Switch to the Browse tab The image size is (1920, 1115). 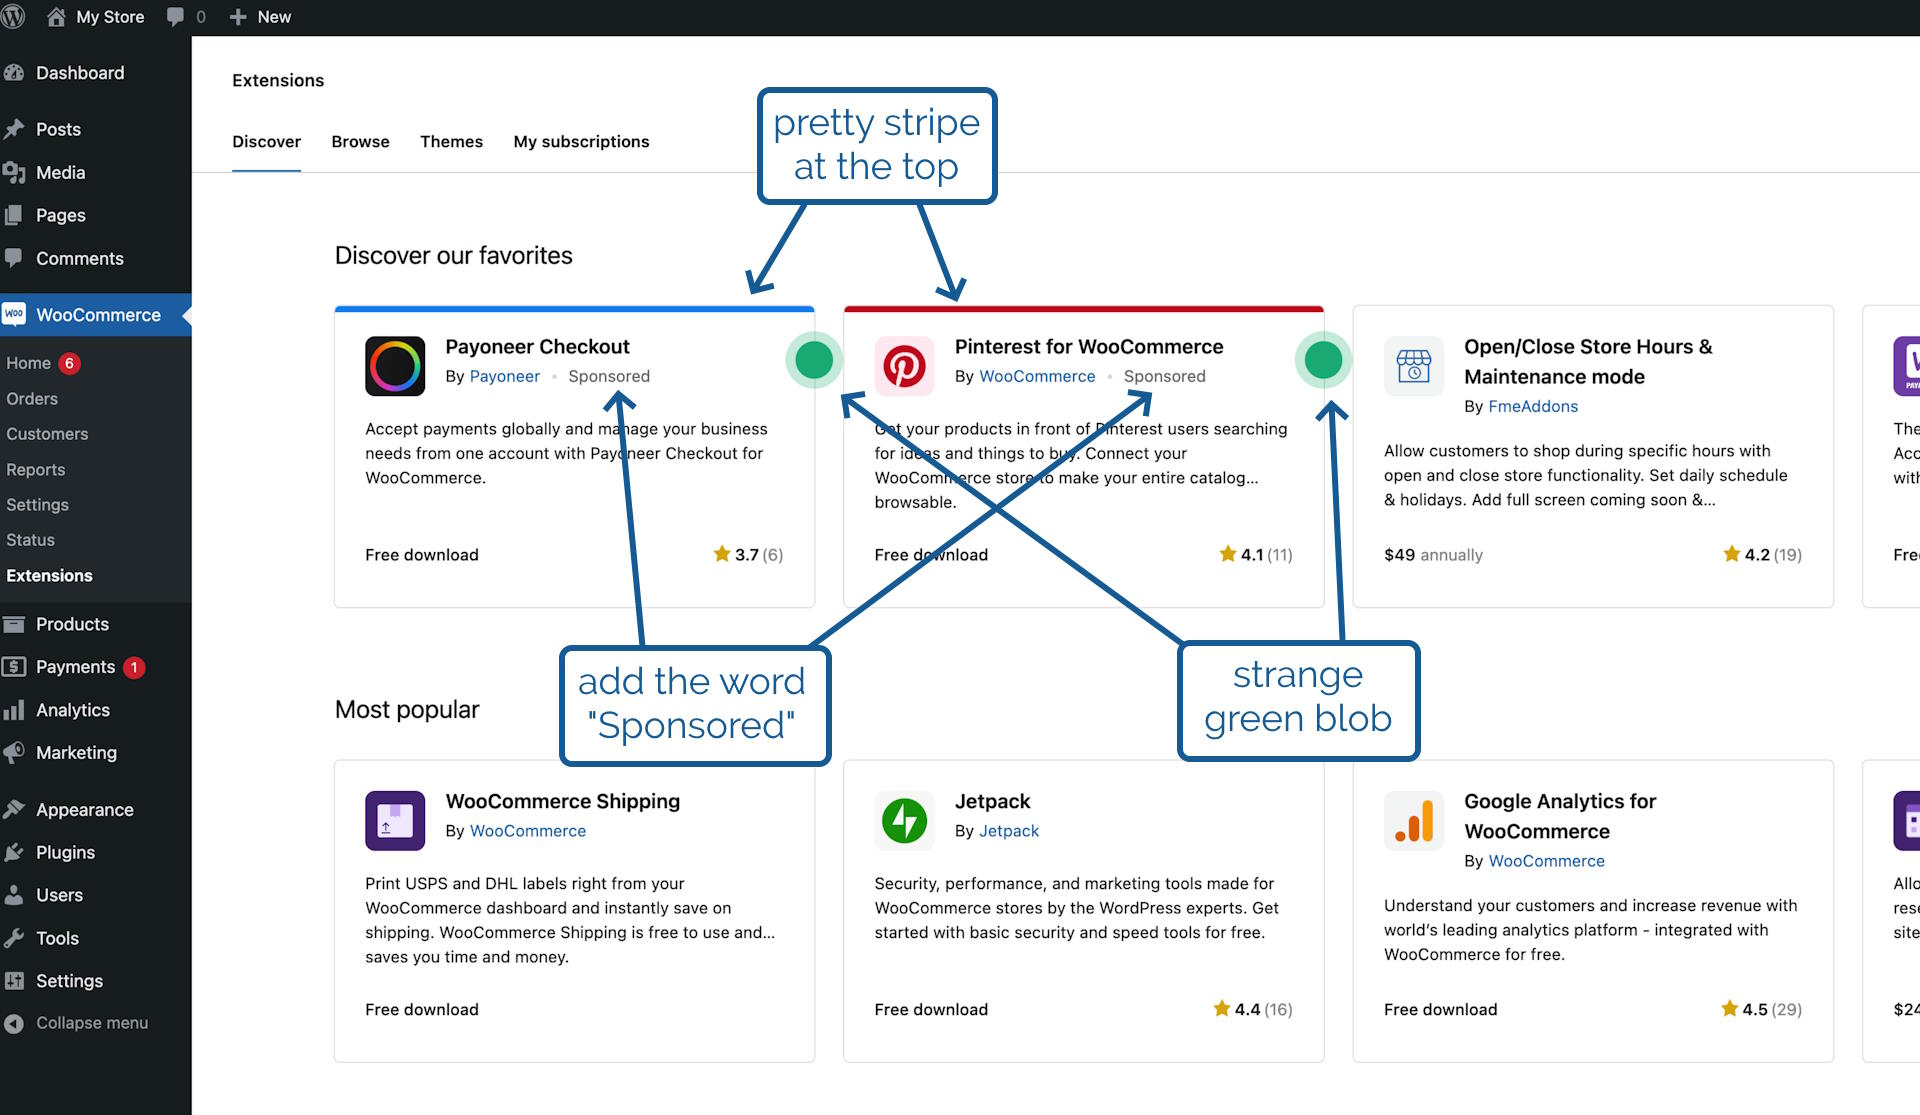click(x=360, y=142)
